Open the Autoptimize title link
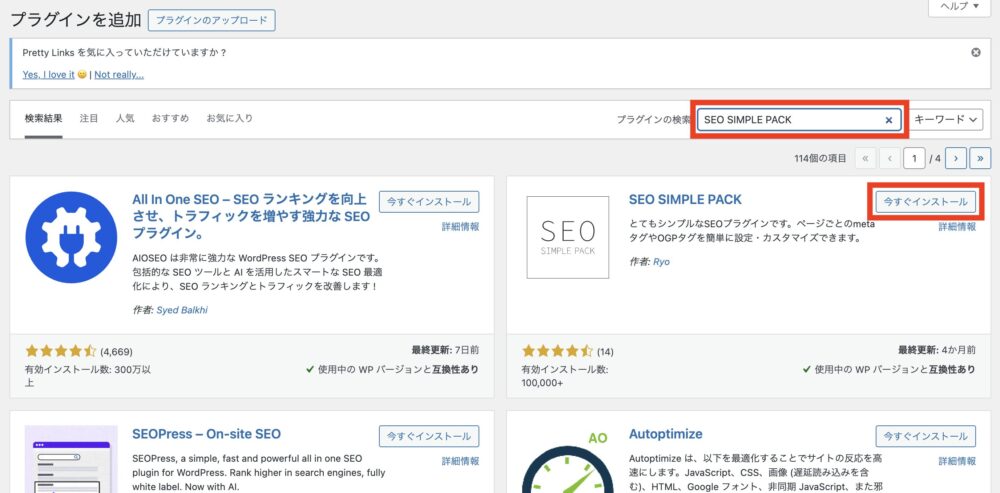Screen dimensions: 1000x493 [x=665, y=434]
